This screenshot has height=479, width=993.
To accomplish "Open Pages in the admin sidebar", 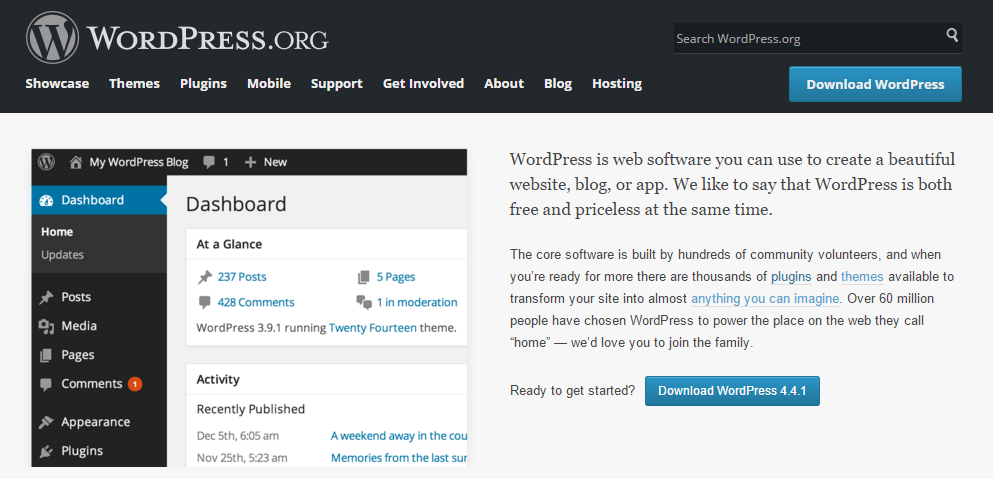I will tap(78, 355).
